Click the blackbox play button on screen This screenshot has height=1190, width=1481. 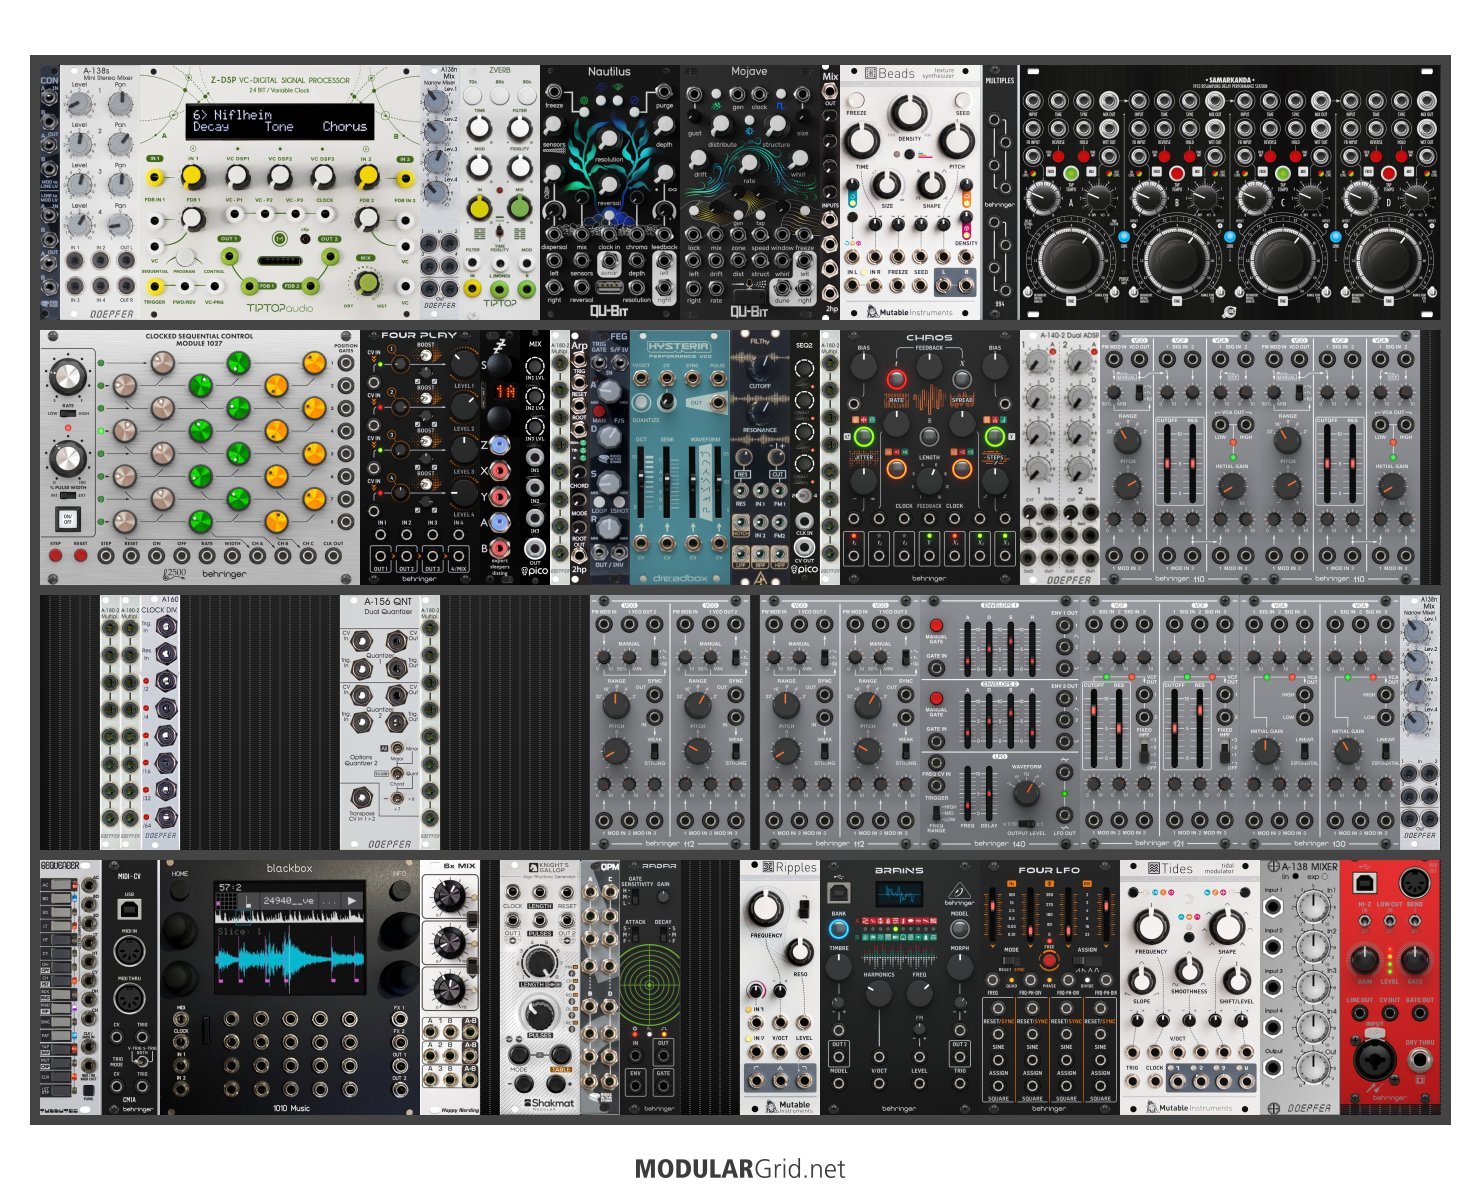tap(351, 901)
